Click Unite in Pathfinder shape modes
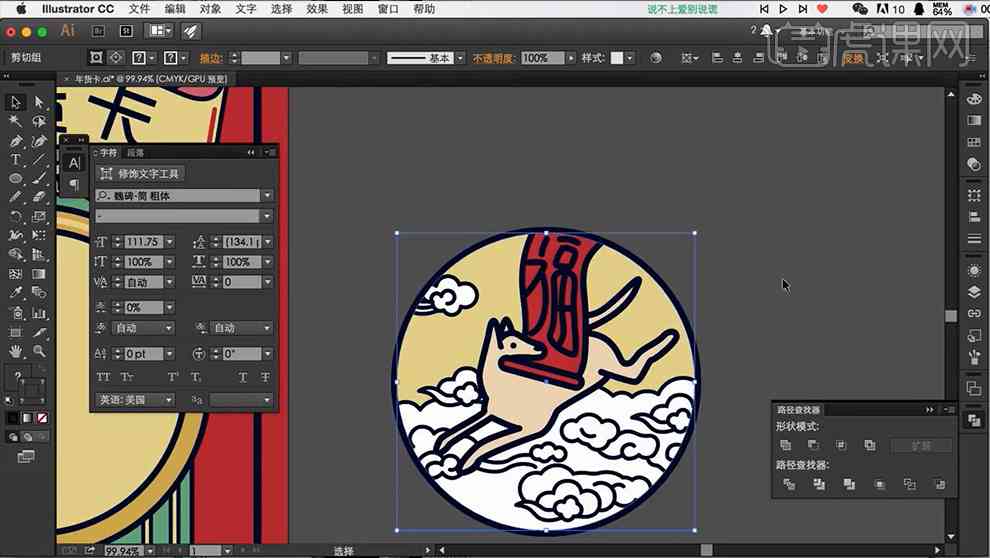 click(x=785, y=445)
